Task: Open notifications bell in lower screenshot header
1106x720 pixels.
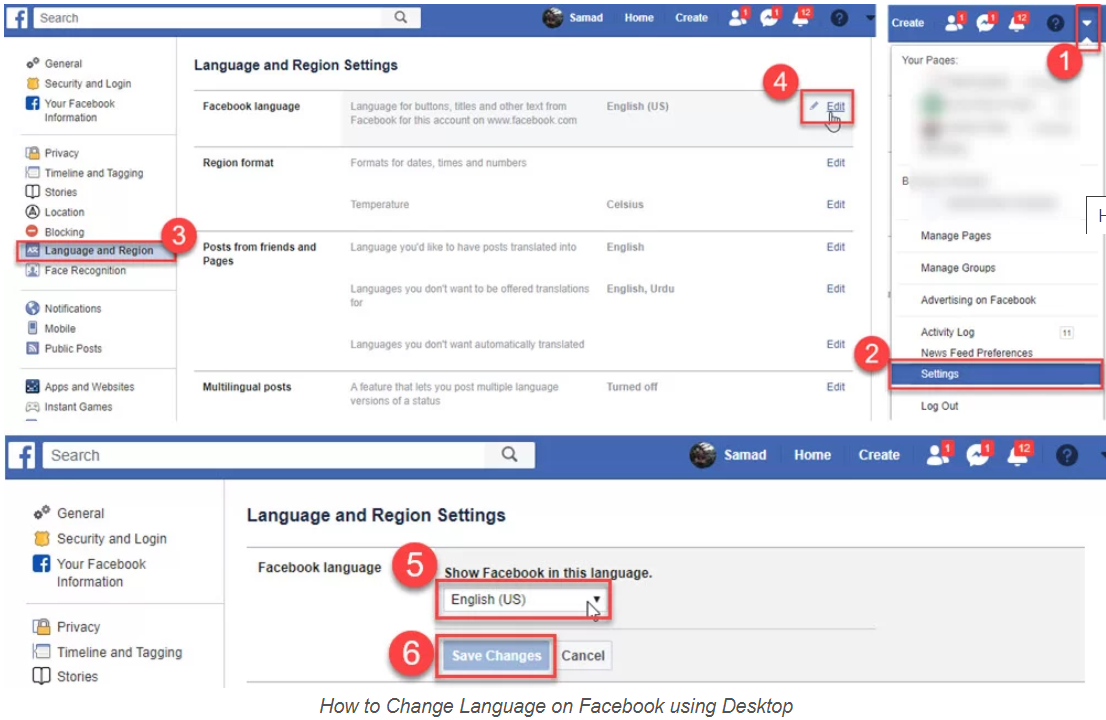Action: click(x=1019, y=455)
